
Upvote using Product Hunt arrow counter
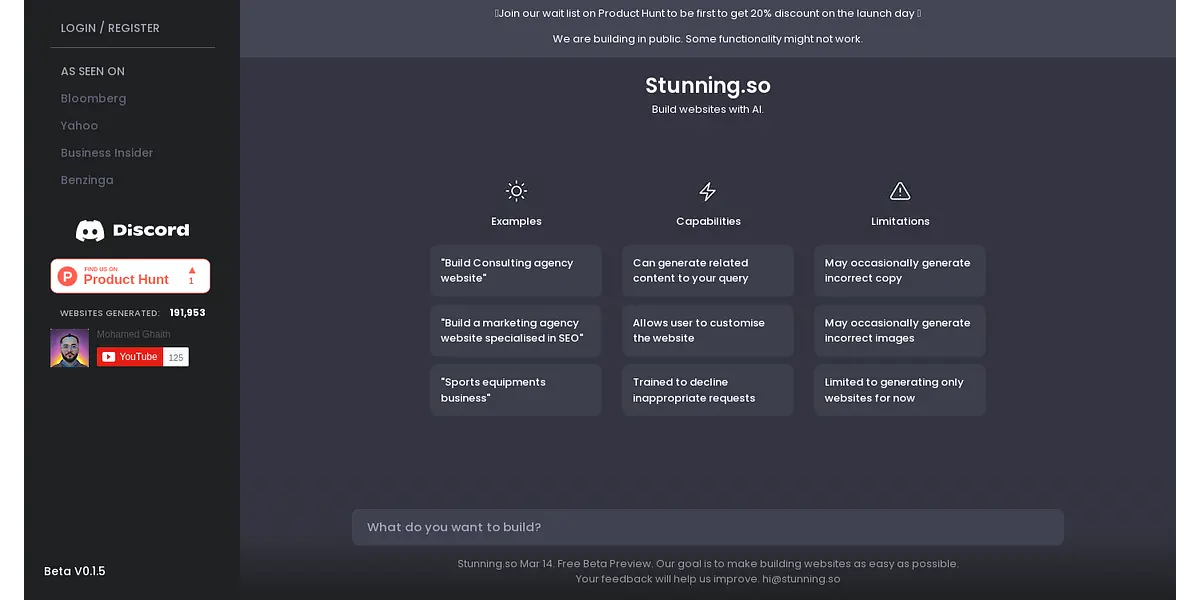click(191, 275)
